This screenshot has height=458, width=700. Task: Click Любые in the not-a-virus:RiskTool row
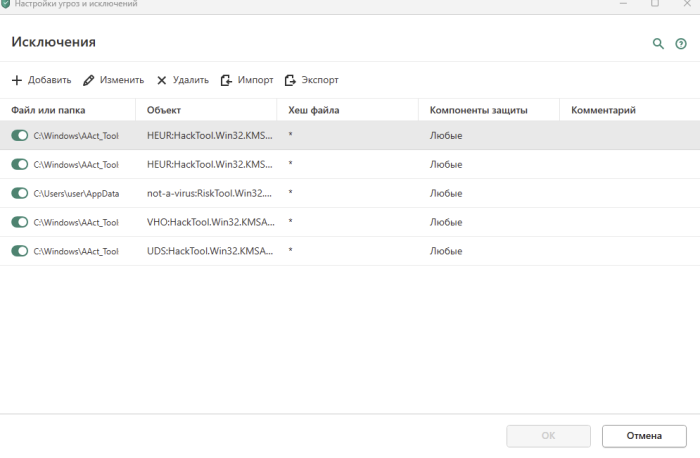click(446, 193)
